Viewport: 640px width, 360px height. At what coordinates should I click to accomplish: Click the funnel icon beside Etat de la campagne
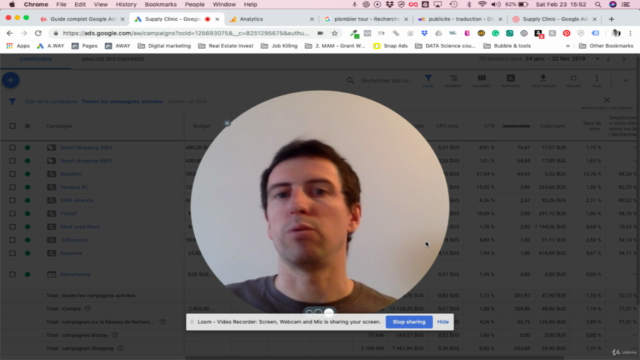12,101
